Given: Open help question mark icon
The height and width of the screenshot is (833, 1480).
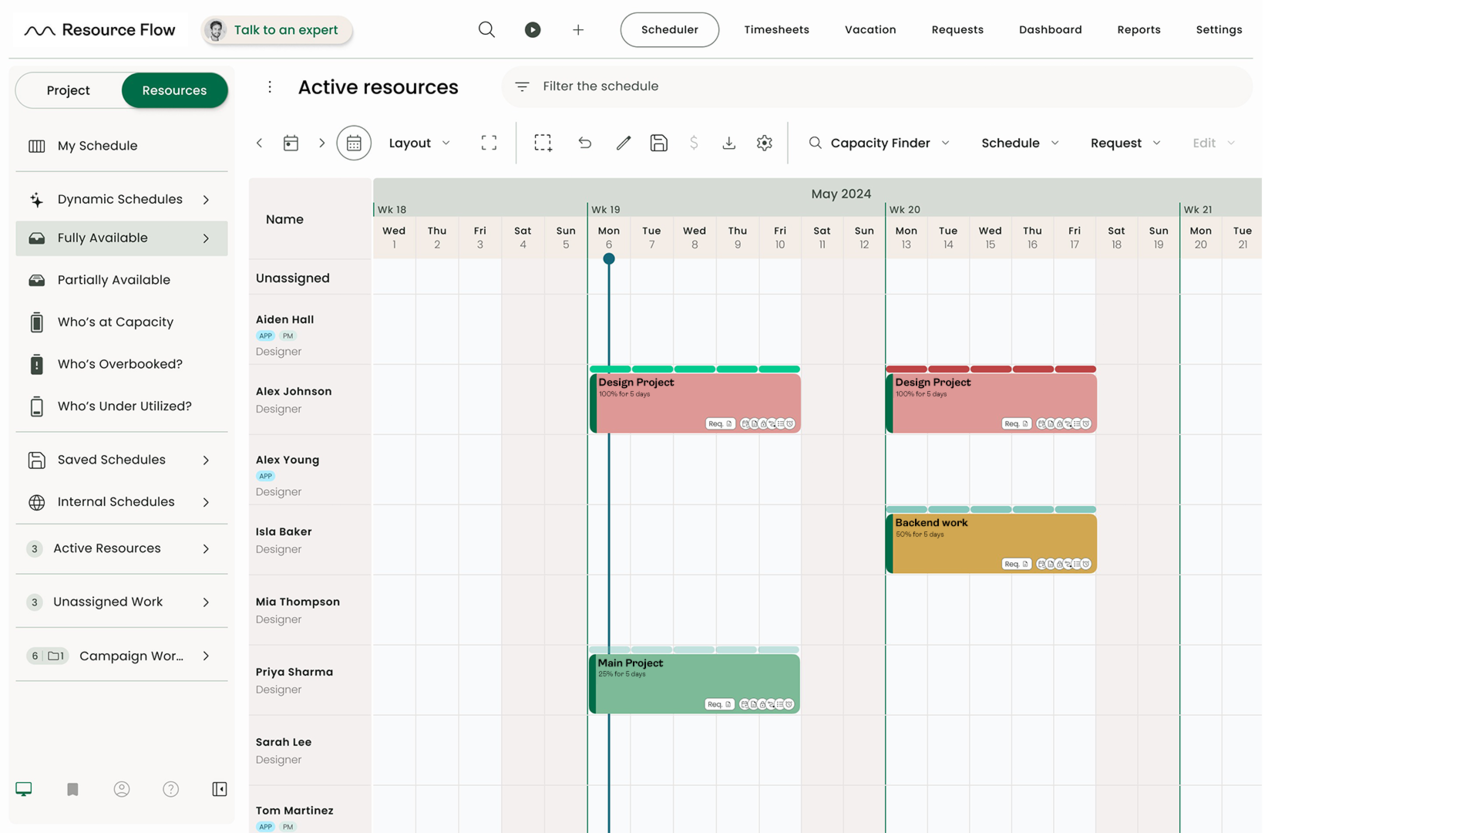Looking at the screenshot, I should coord(171,789).
